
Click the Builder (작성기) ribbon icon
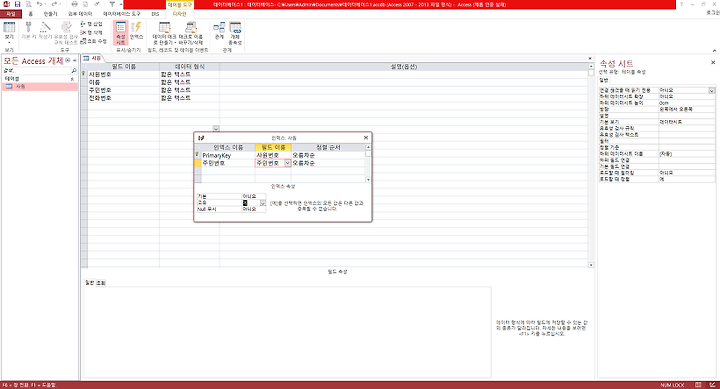pyautogui.click(x=45, y=30)
